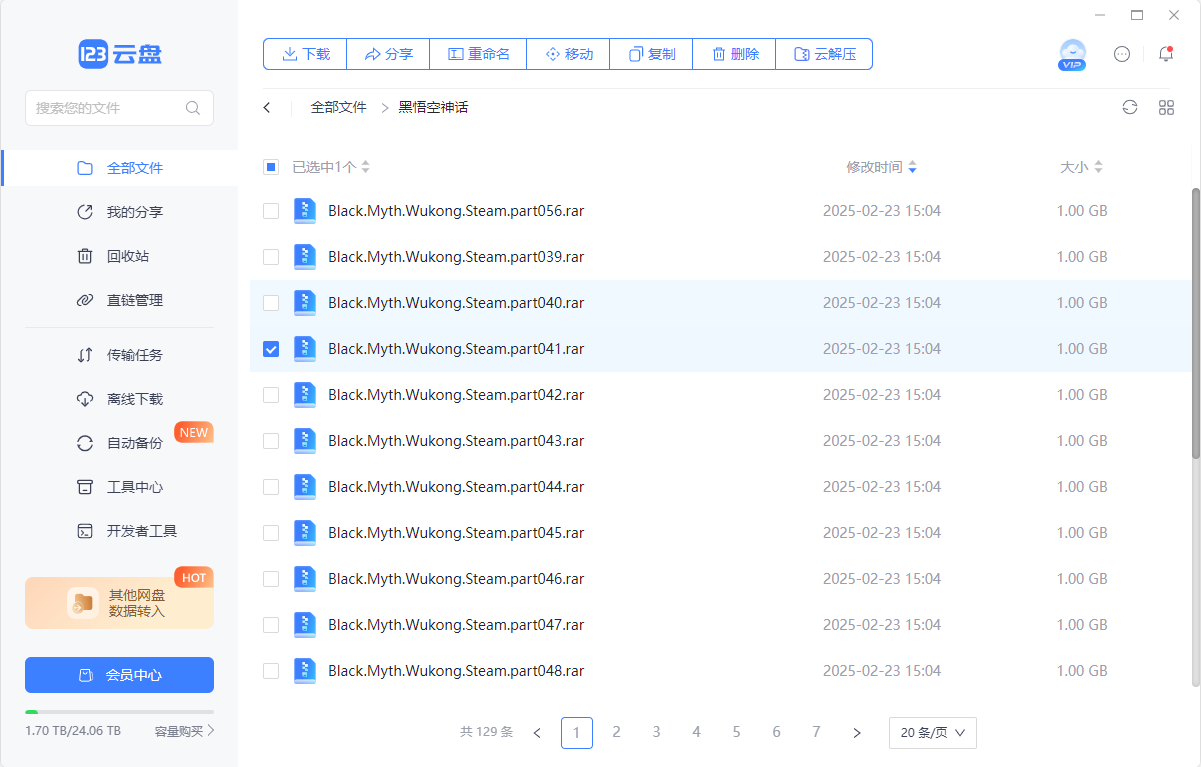Open the 会员中心 membership button

point(119,675)
